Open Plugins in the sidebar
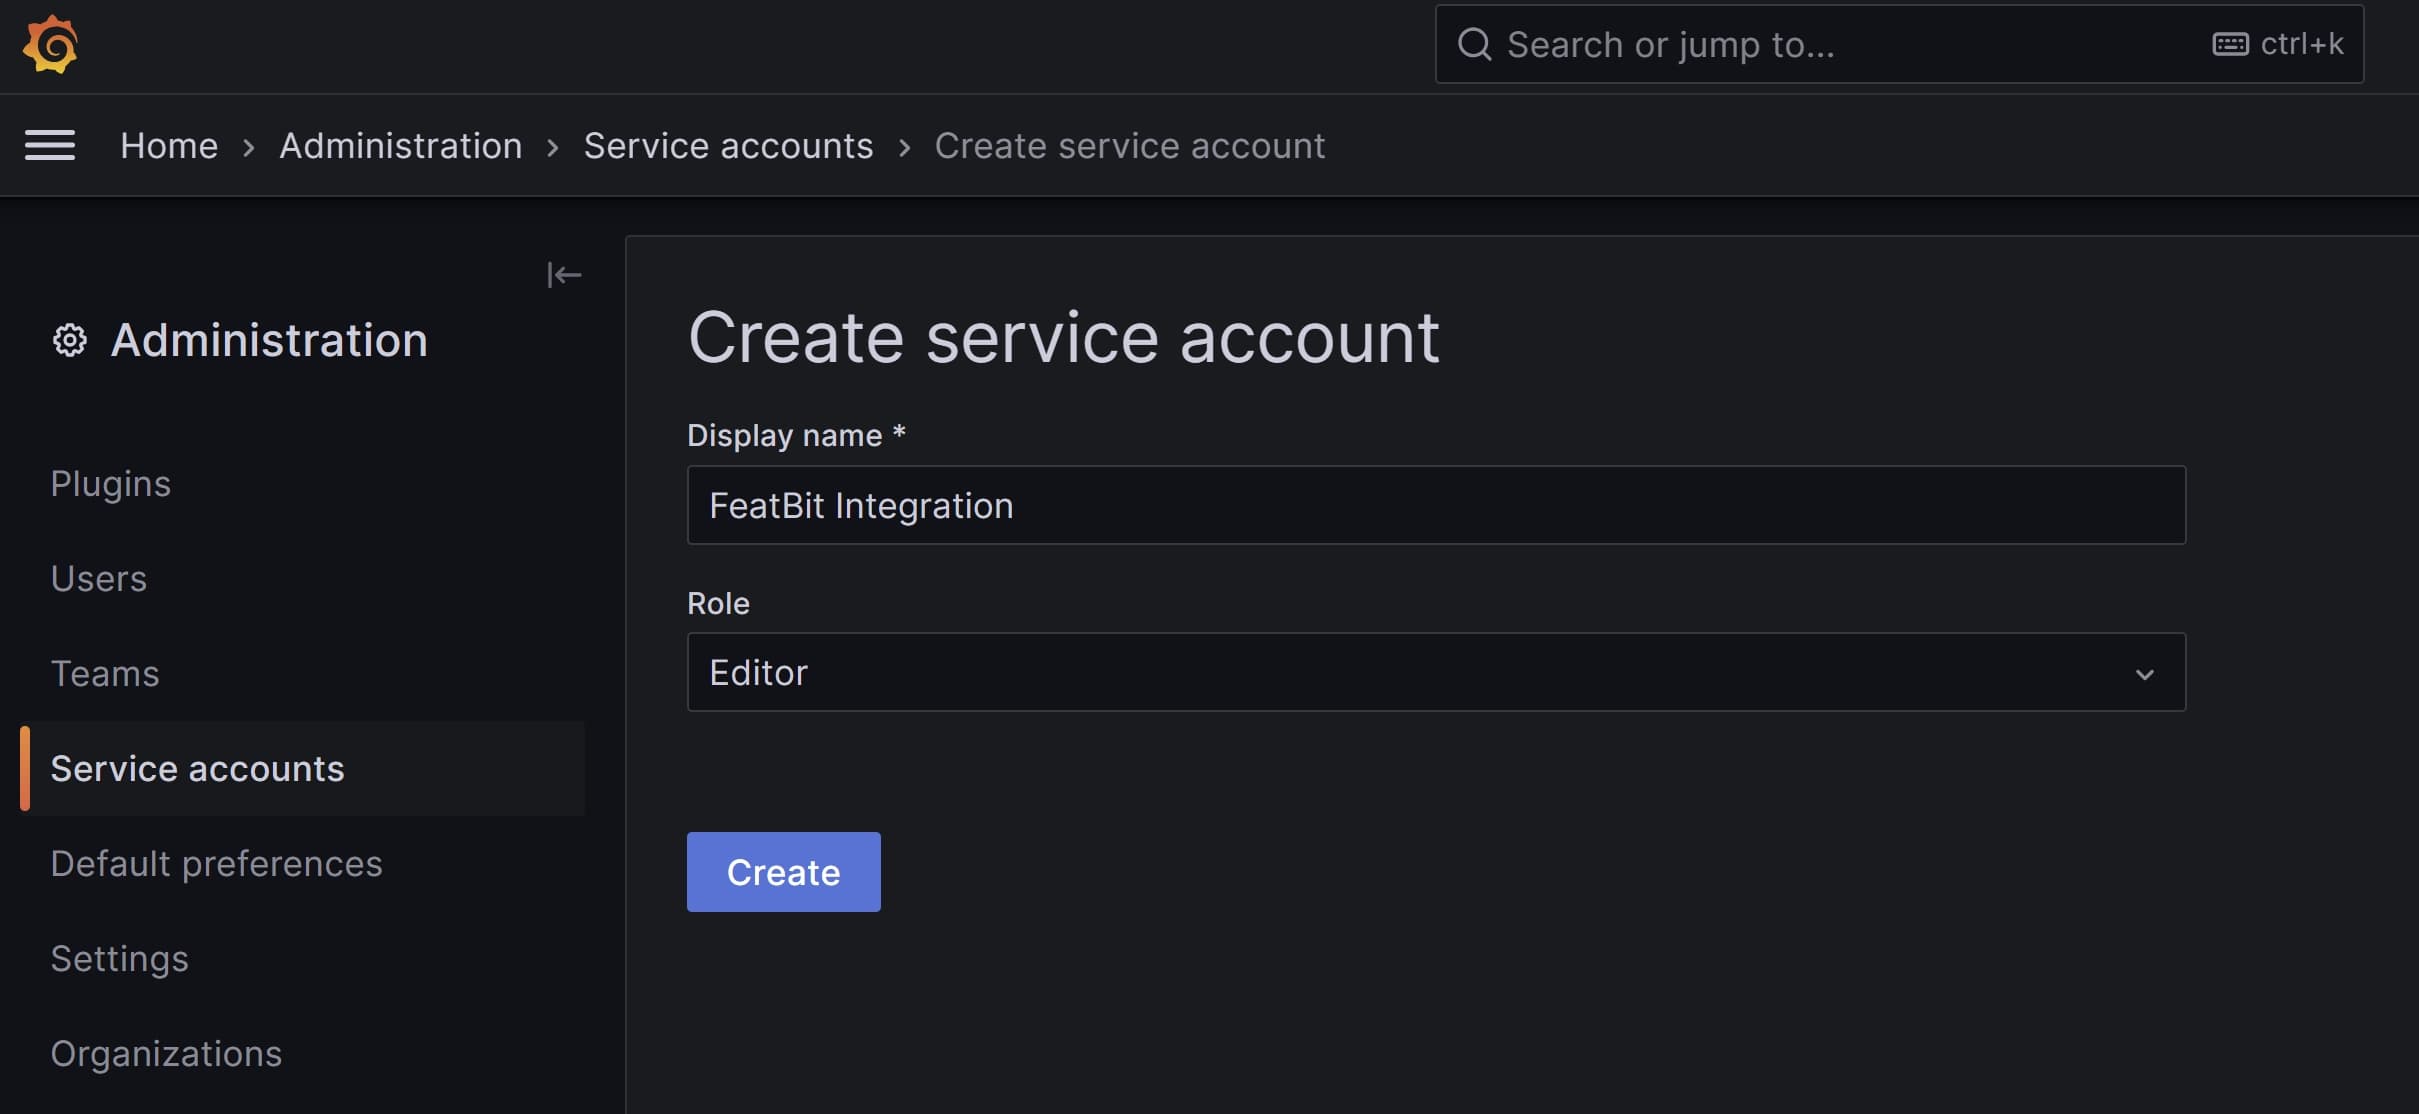 click(111, 484)
